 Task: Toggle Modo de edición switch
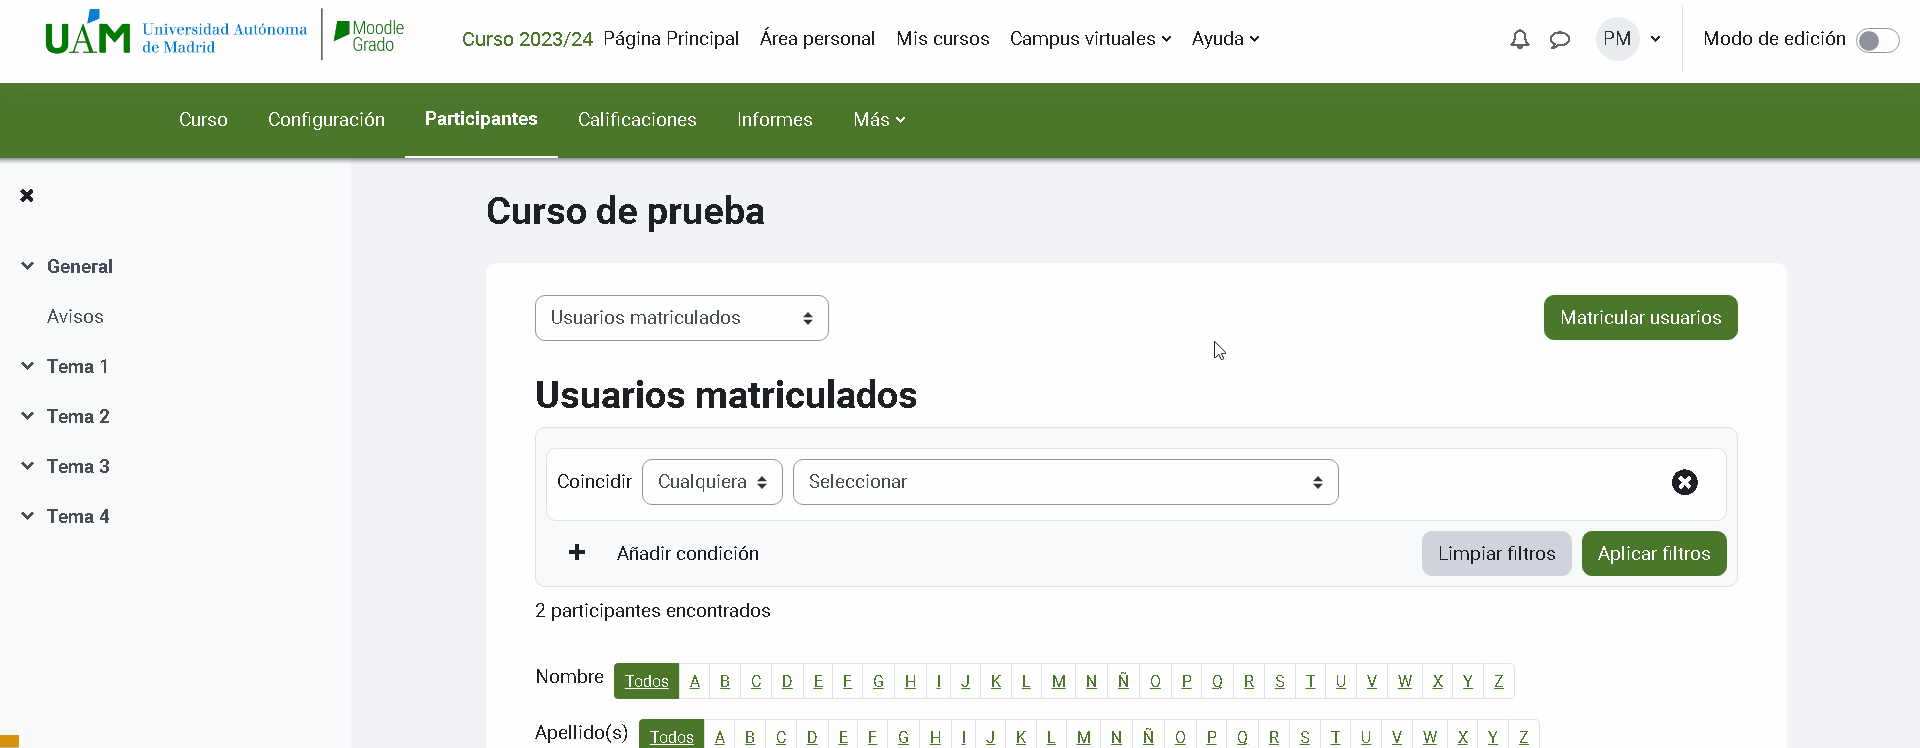1877,40
